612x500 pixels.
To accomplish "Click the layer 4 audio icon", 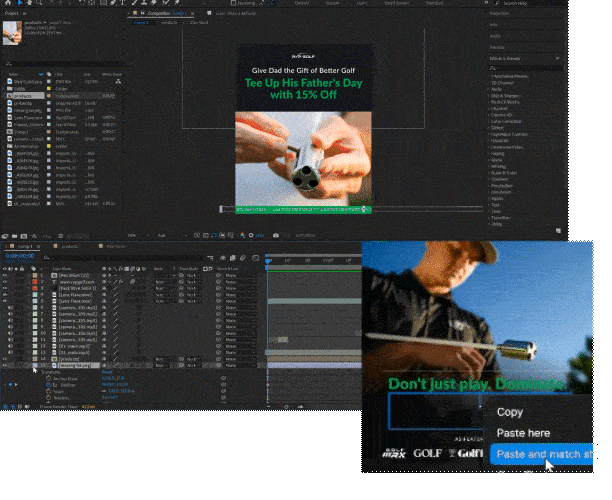I will [12, 295].
